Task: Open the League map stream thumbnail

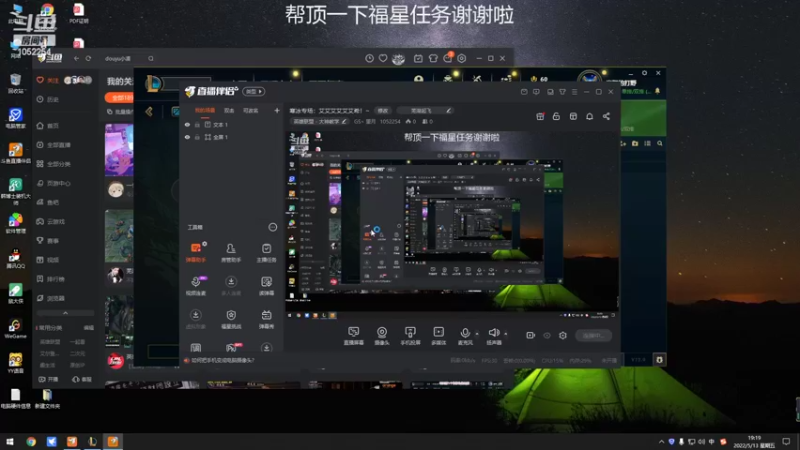Action: tap(119, 236)
